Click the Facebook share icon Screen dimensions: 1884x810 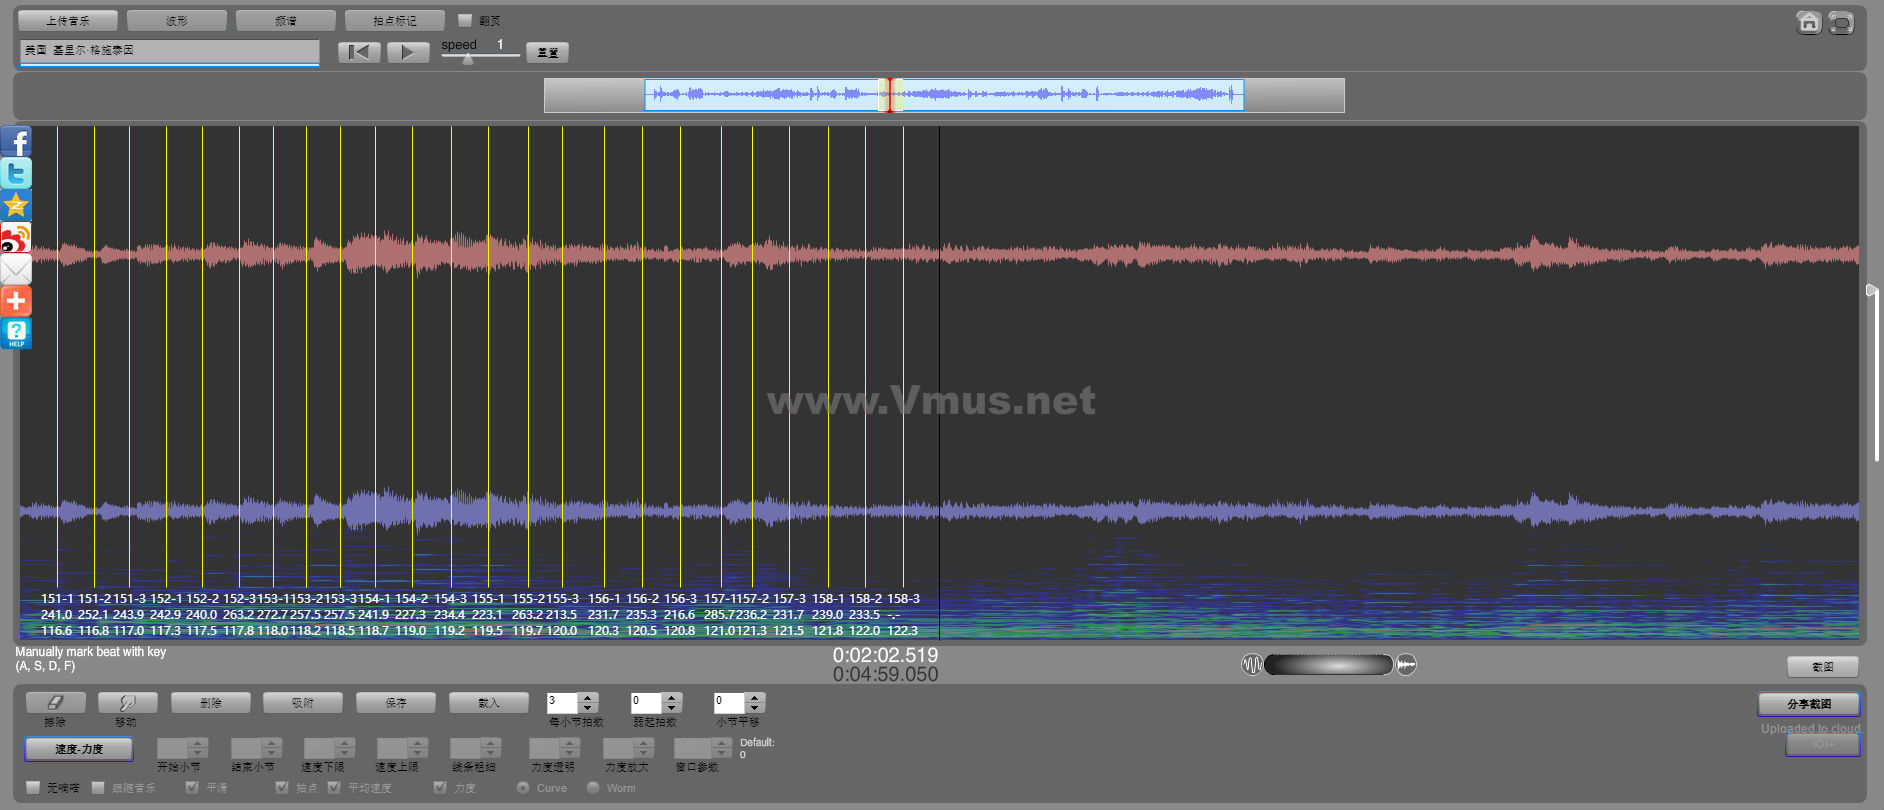click(x=16, y=141)
